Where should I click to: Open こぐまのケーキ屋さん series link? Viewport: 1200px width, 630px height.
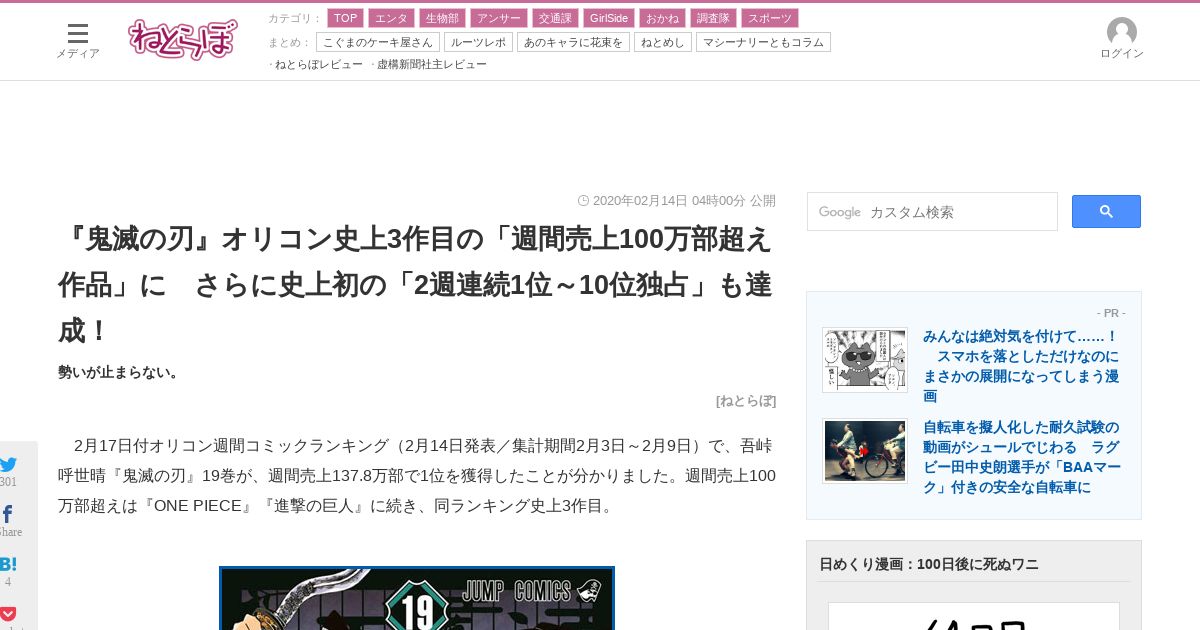pyautogui.click(x=378, y=42)
